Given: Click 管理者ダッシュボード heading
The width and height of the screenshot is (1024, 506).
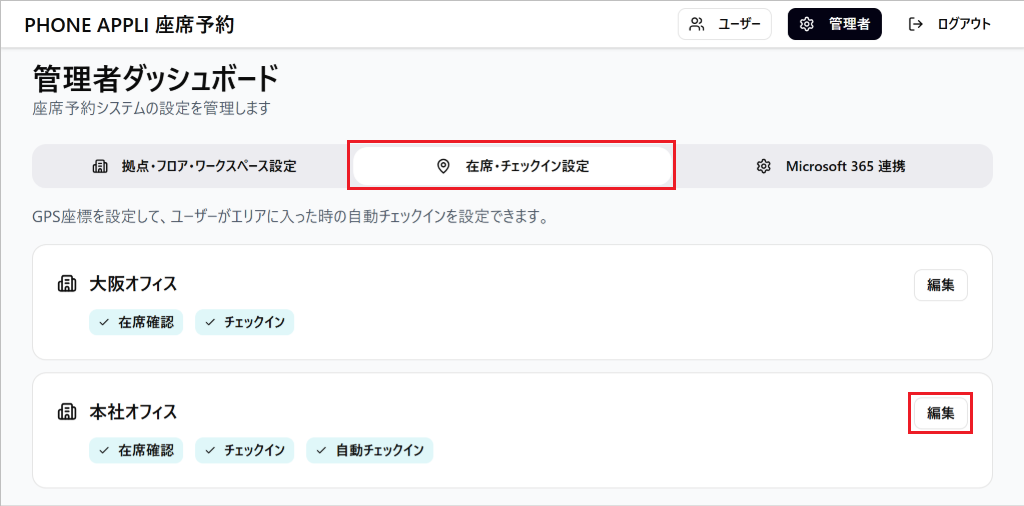Looking at the screenshot, I should pyautogui.click(x=155, y=79).
